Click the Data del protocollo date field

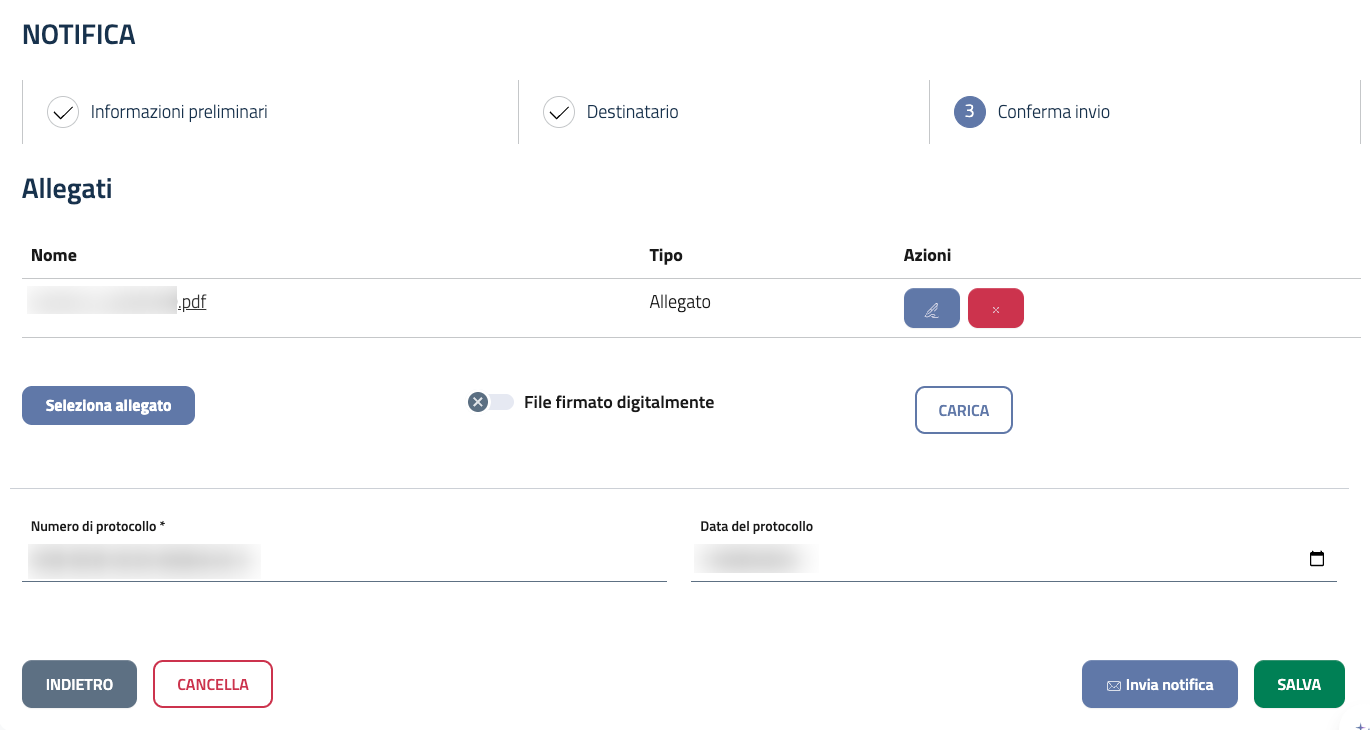[x=990, y=560]
